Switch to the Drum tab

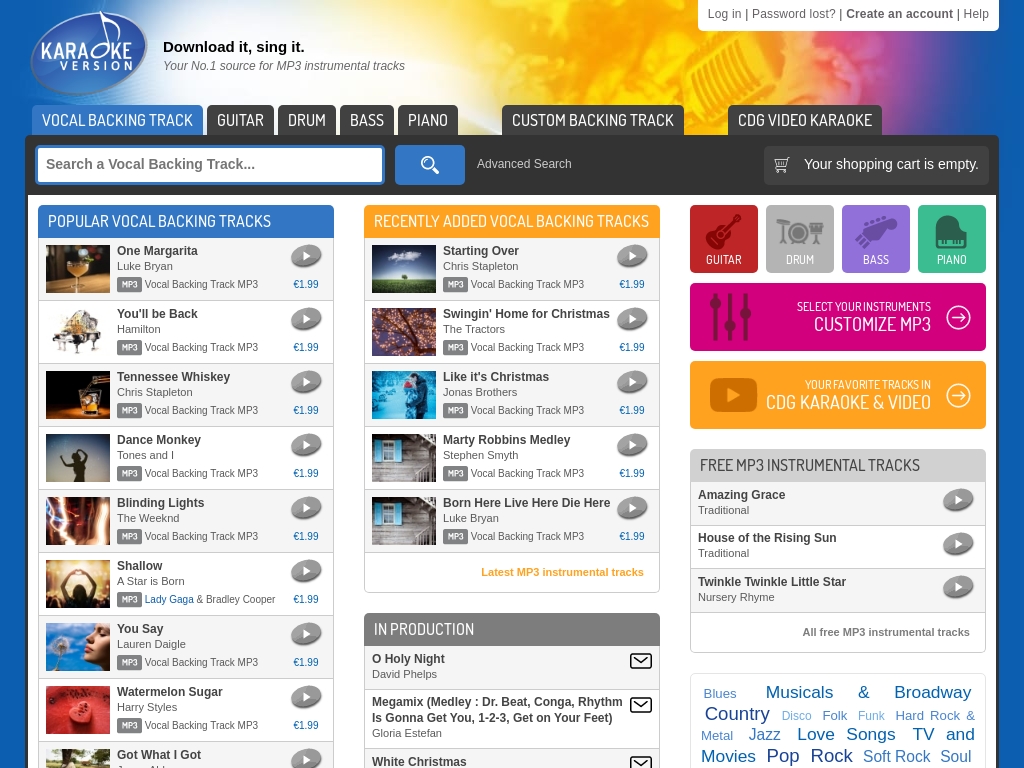pyautogui.click(x=307, y=120)
